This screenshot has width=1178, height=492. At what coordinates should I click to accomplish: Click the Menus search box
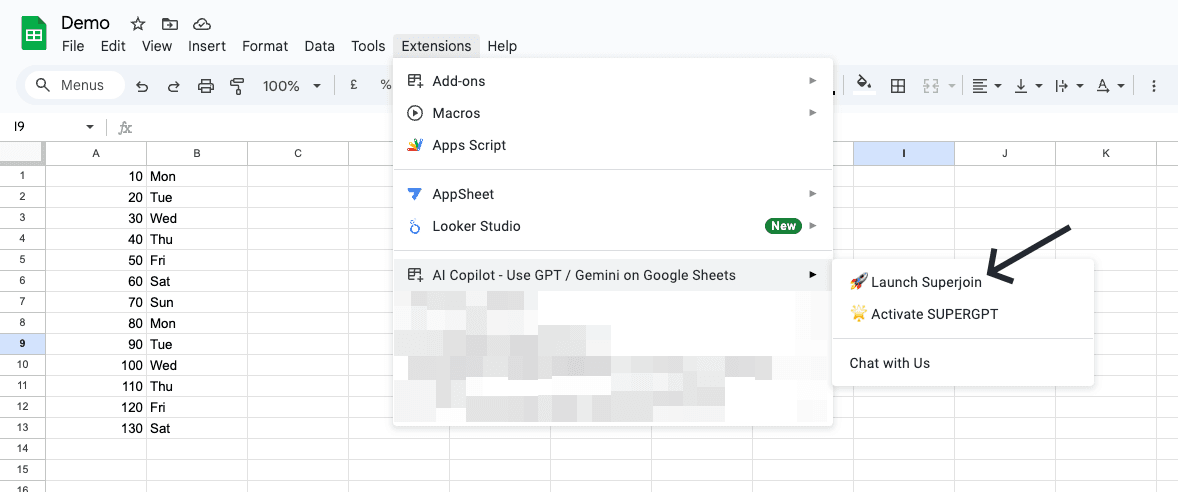75,86
